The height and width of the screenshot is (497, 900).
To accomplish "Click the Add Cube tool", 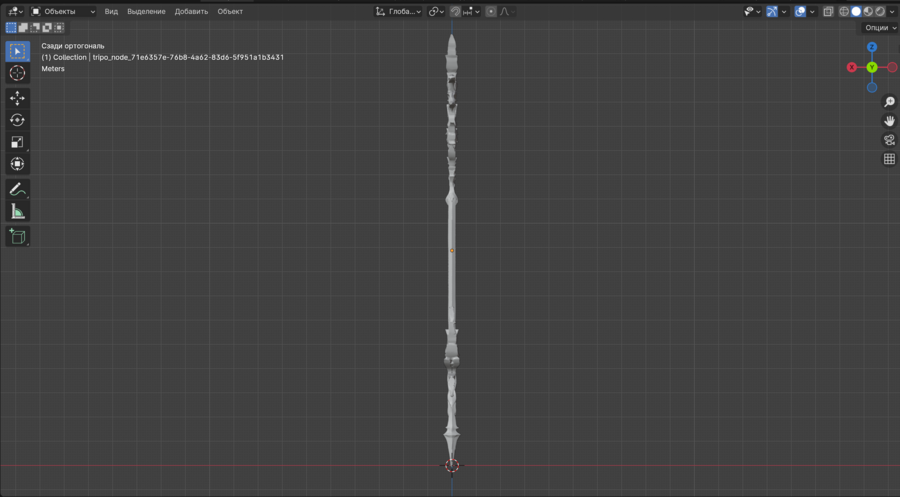I will 17,236.
